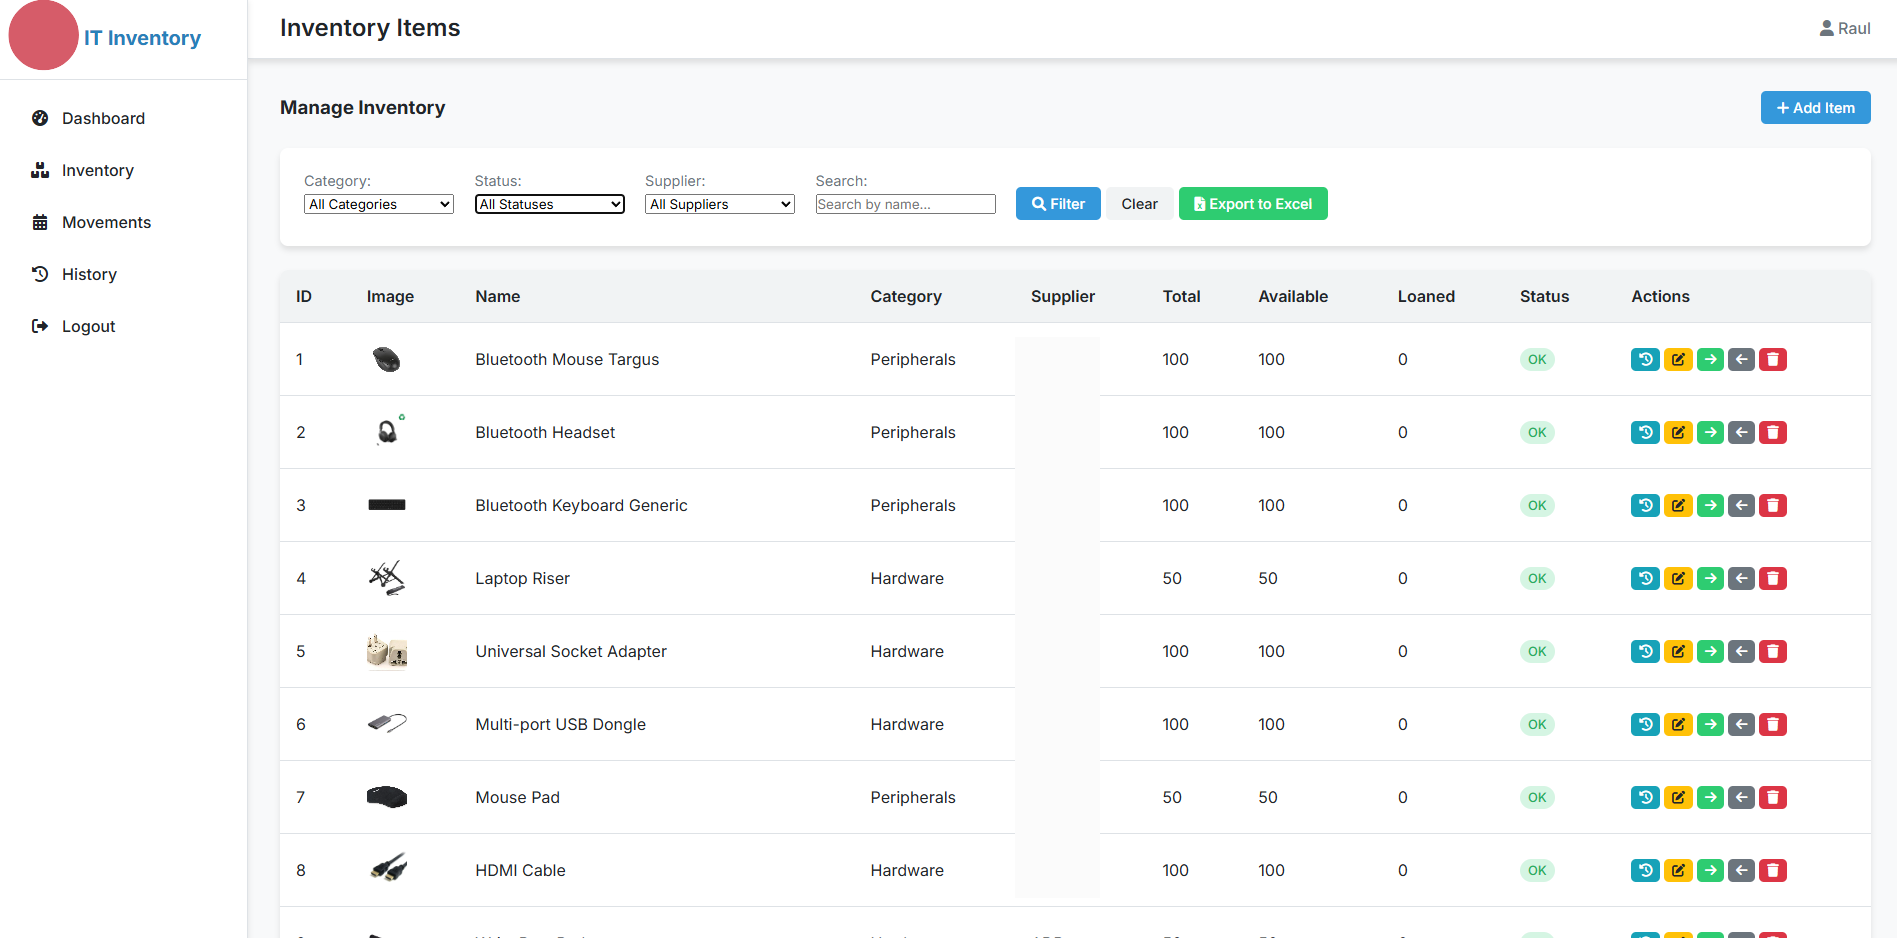The width and height of the screenshot is (1897, 938).
Task: Click the Add Item button
Action: click(x=1815, y=108)
